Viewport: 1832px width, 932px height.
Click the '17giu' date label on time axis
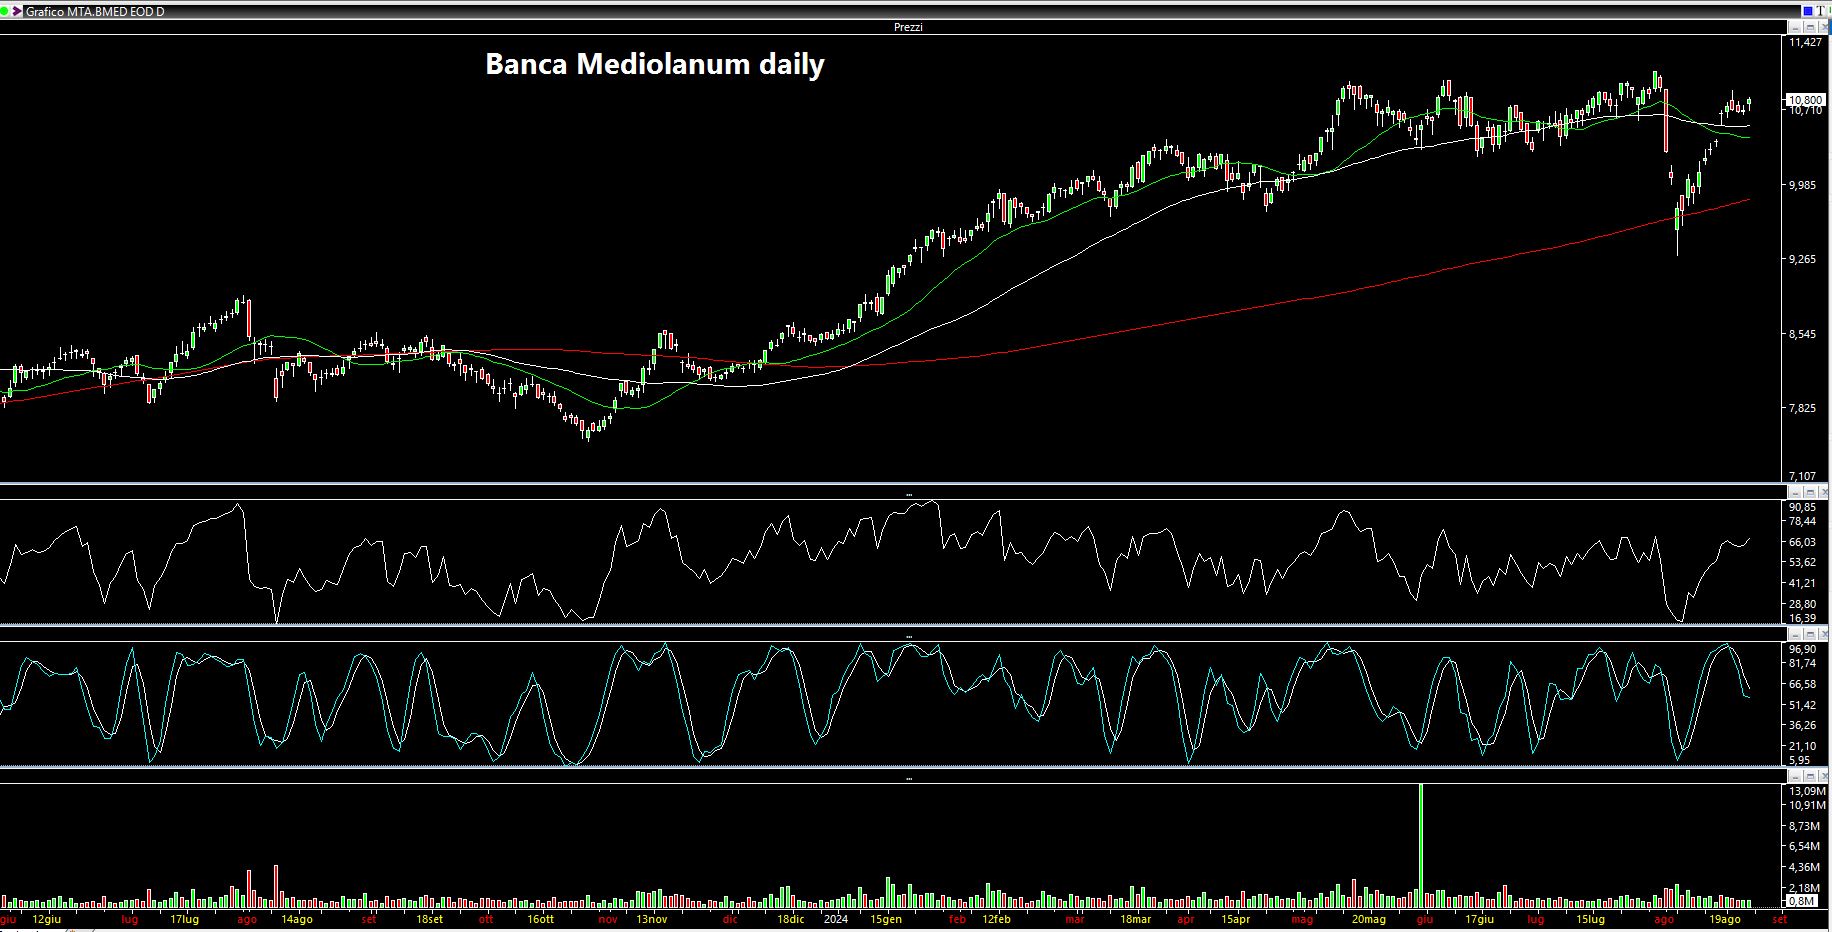tap(1479, 919)
